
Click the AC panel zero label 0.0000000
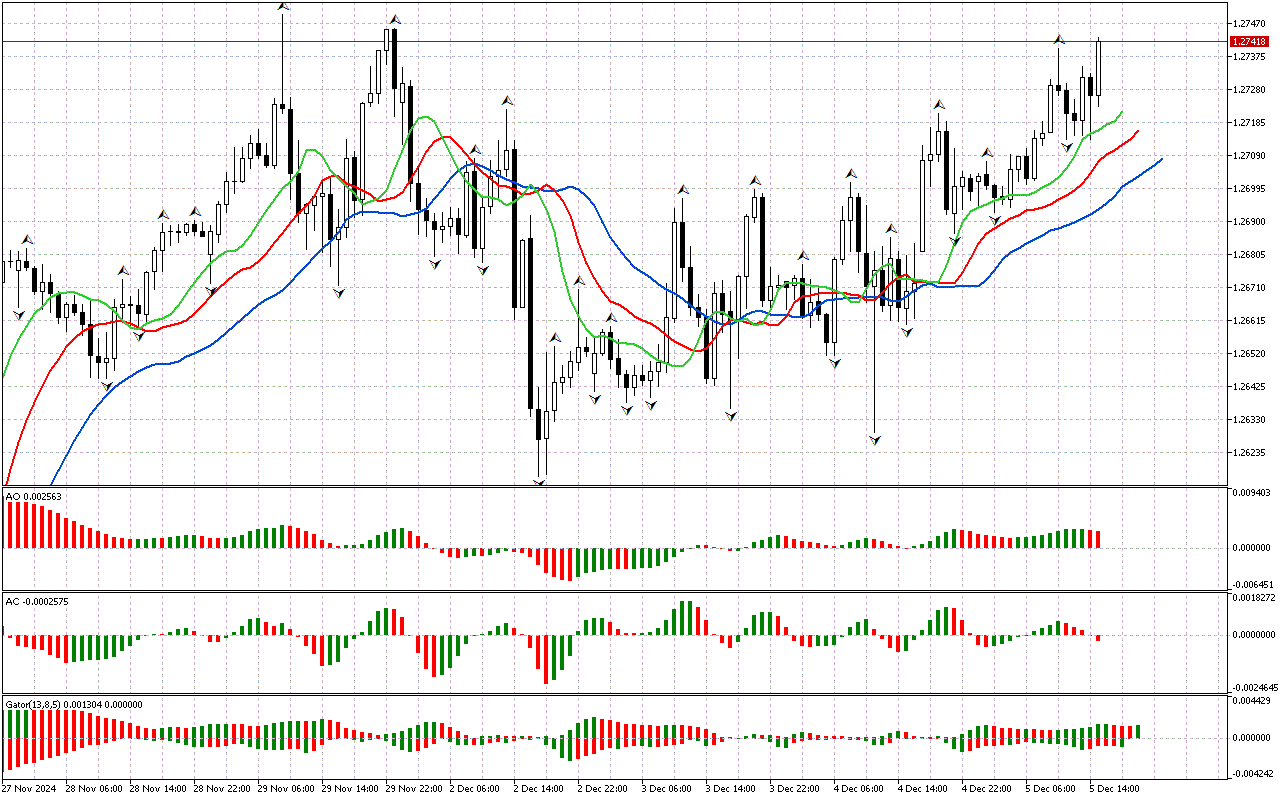[x=1255, y=635]
